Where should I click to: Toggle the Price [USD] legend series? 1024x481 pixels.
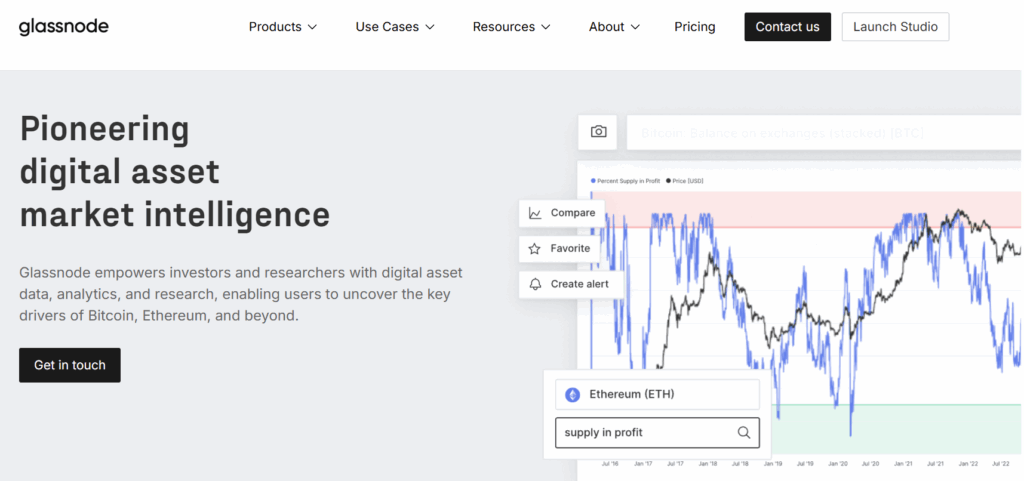tap(685, 180)
